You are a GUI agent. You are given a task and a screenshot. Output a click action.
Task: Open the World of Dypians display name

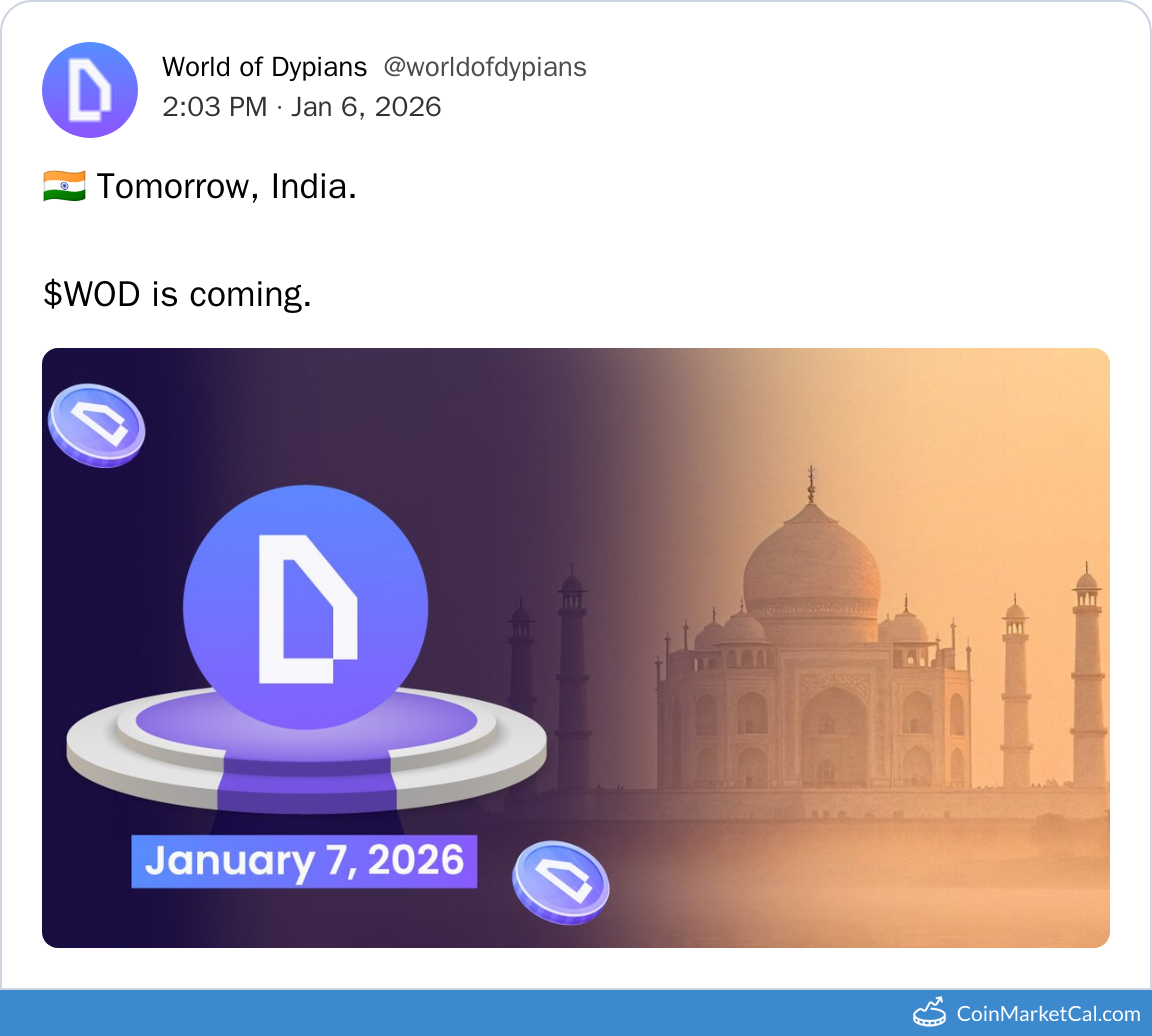tap(264, 67)
